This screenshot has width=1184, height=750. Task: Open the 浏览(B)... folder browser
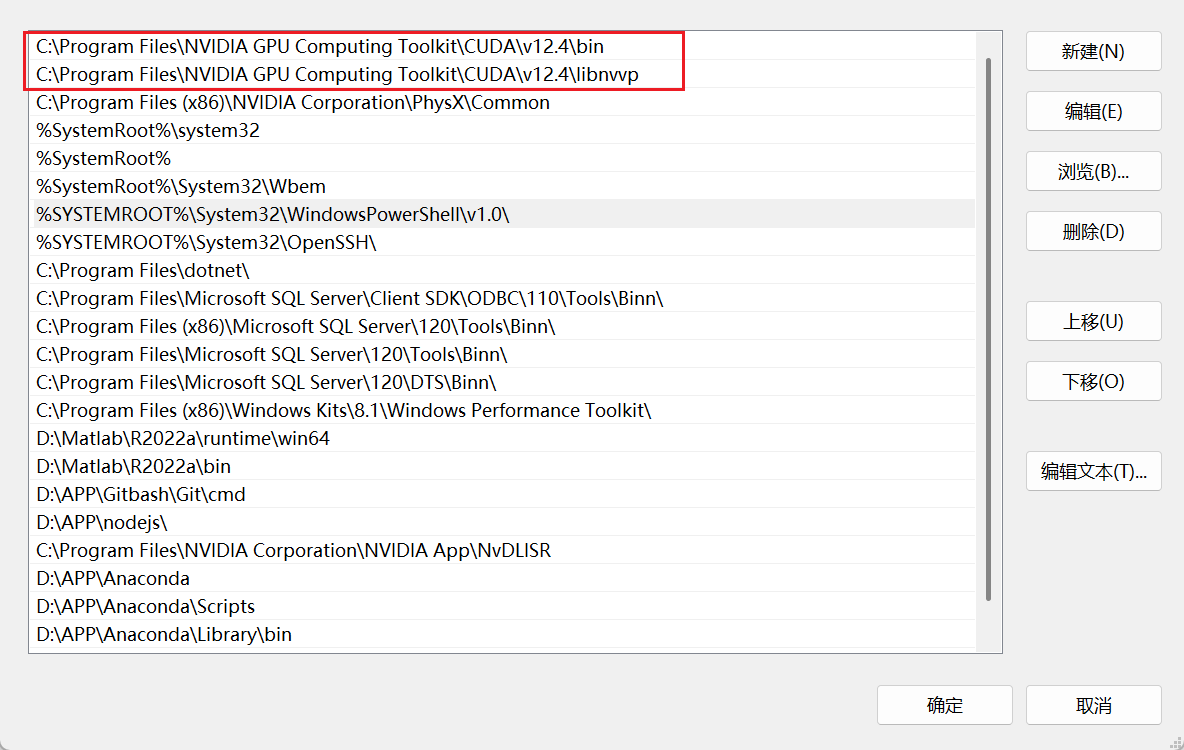pos(1093,172)
